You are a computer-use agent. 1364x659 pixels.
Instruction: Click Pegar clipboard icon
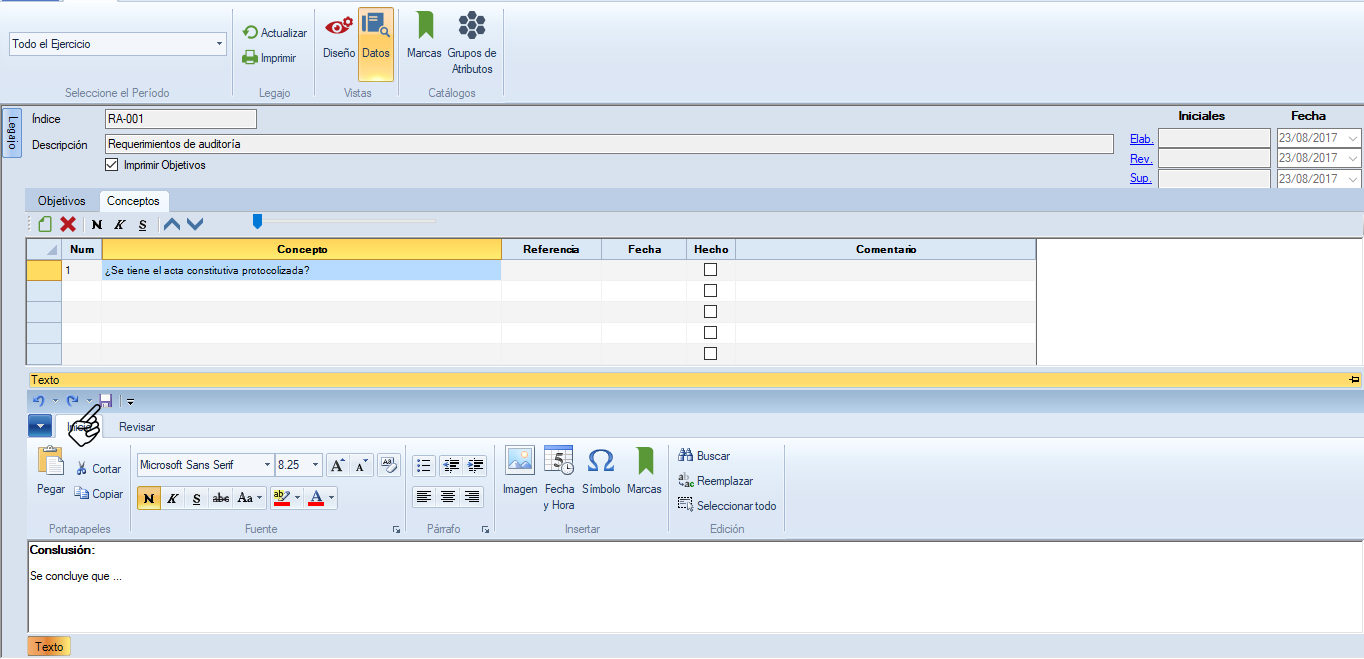pos(50,463)
